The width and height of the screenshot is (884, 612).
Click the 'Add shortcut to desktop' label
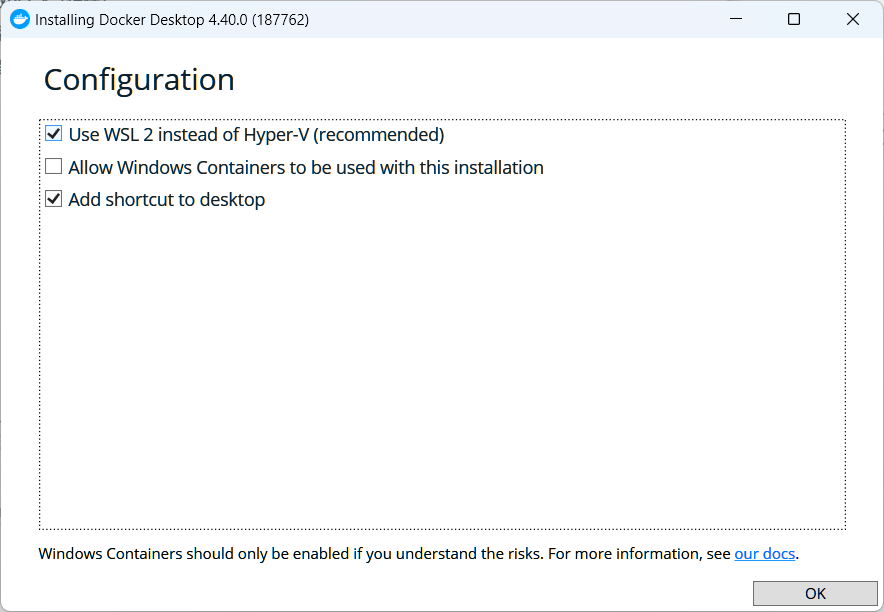click(x=166, y=199)
